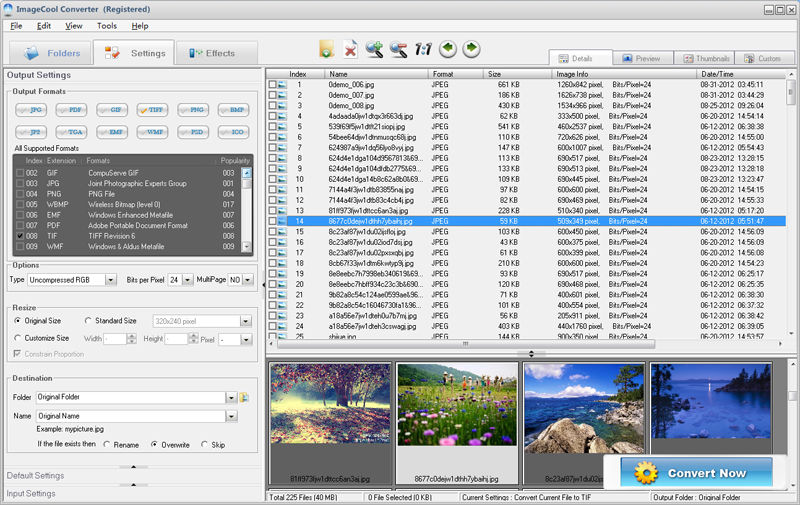Click the 1:1 actual size icon
This screenshot has height=505, width=800.
(423, 49)
